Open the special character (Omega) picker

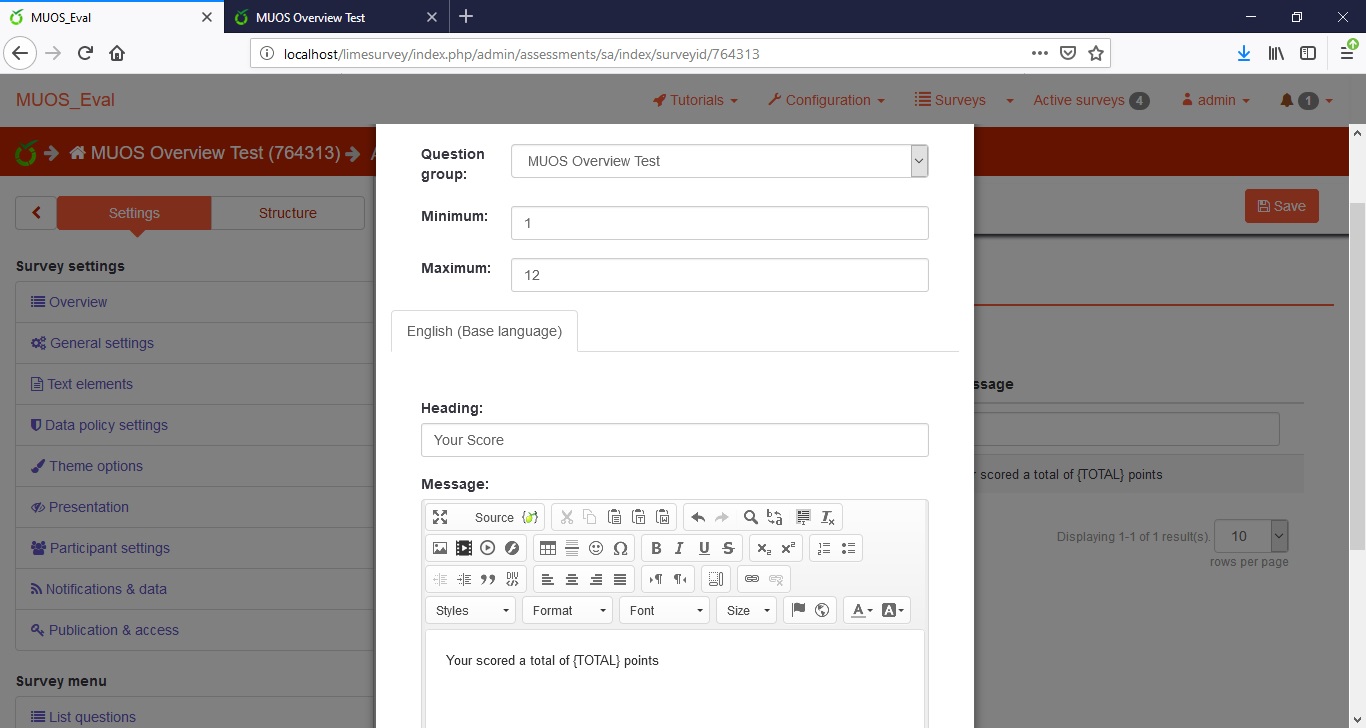(620, 548)
